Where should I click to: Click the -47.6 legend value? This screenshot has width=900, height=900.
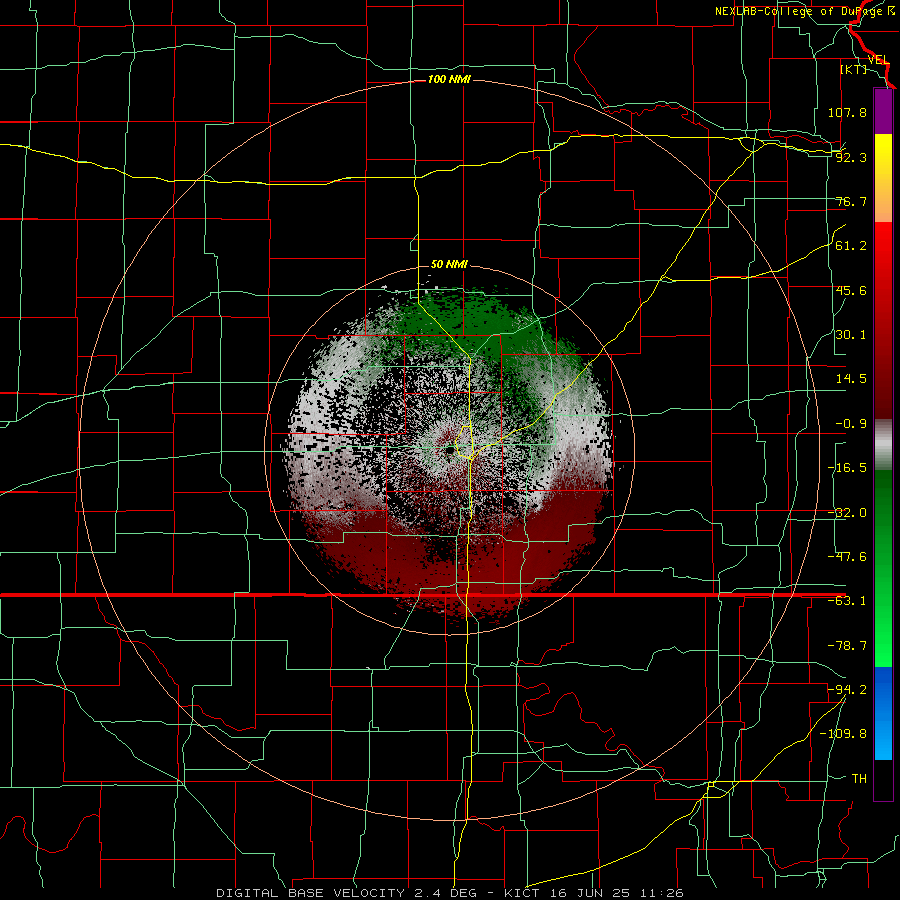tap(847, 557)
